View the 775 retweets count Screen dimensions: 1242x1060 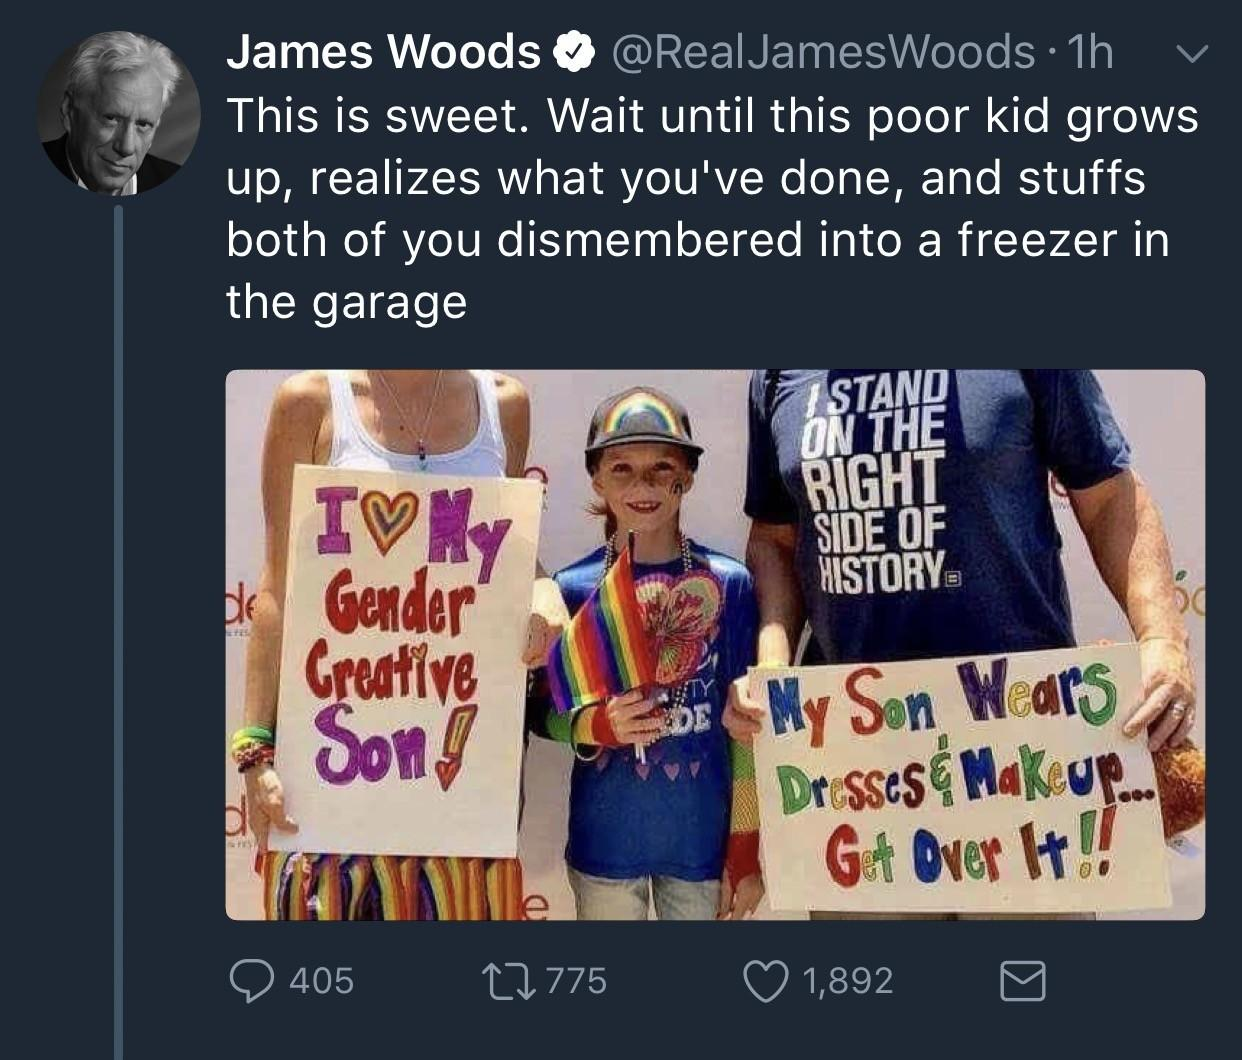point(575,980)
